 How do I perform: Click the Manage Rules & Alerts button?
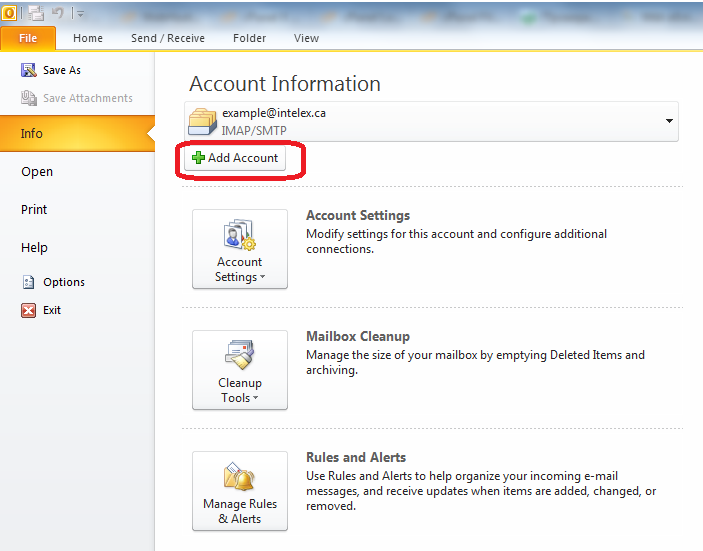[240, 491]
